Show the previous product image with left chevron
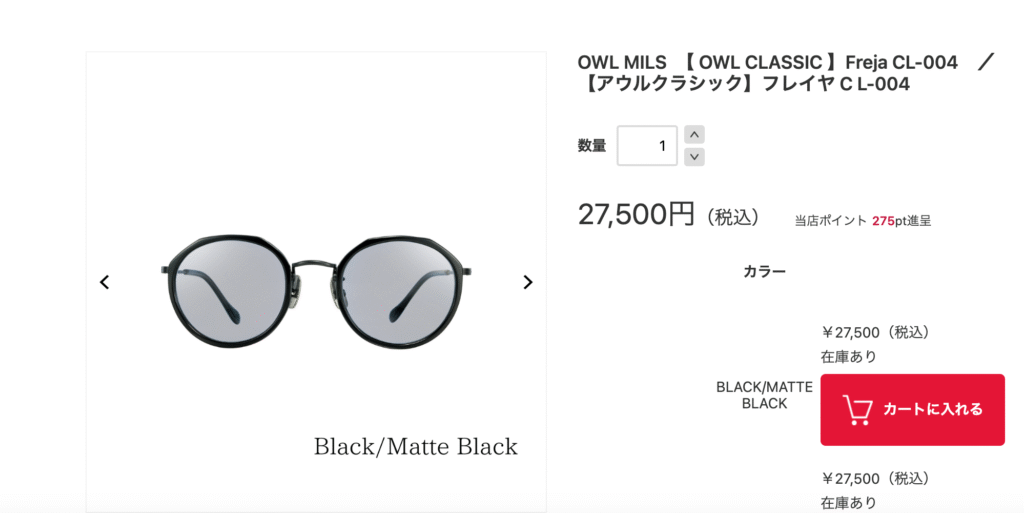 click(104, 282)
